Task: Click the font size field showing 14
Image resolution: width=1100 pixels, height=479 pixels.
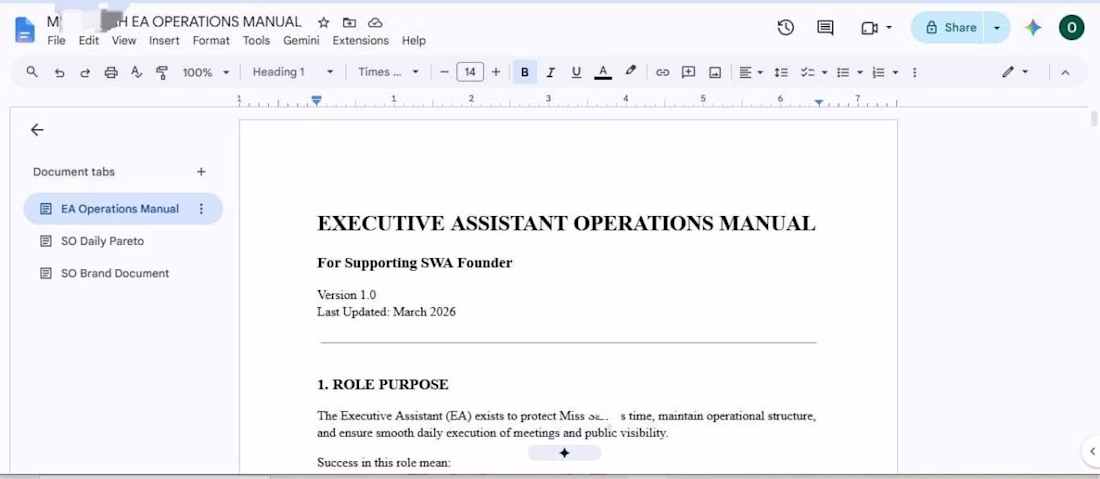Action: pyautogui.click(x=470, y=72)
